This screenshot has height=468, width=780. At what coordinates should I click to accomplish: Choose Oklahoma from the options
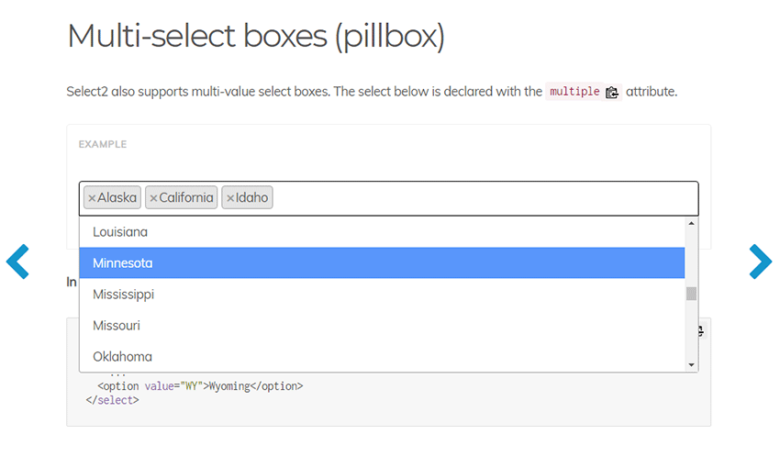(122, 356)
